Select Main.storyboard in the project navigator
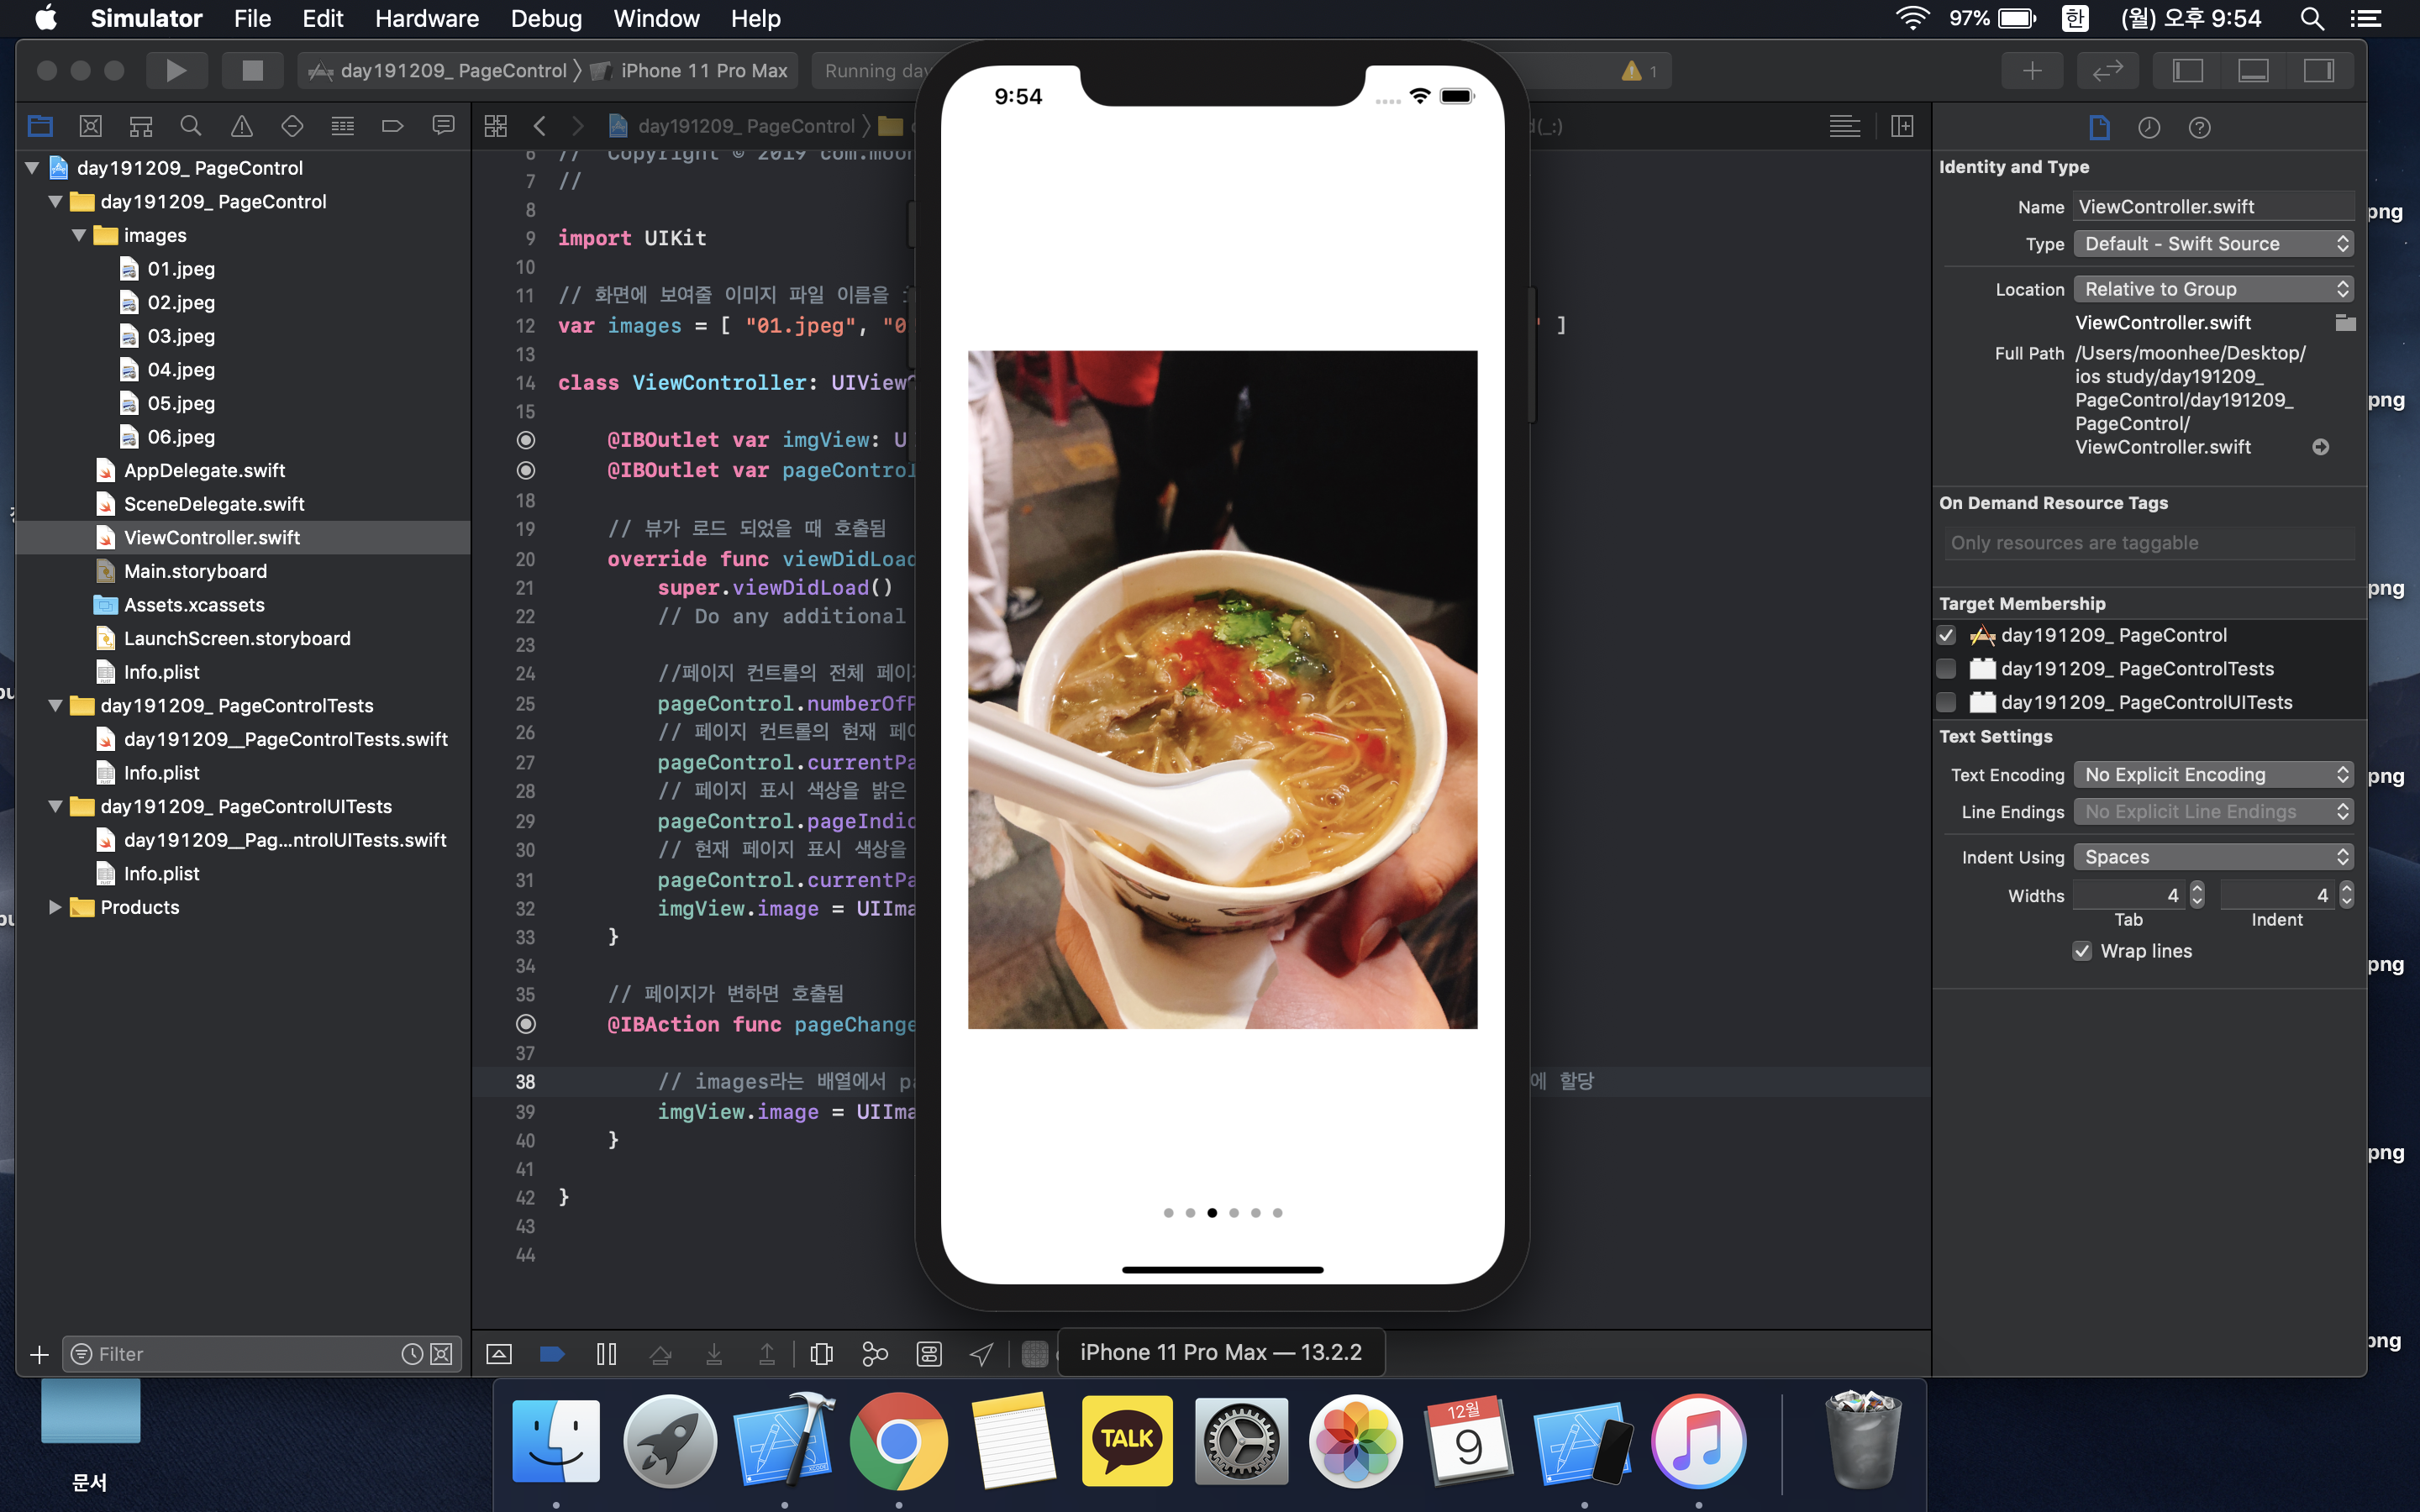 [195, 571]
